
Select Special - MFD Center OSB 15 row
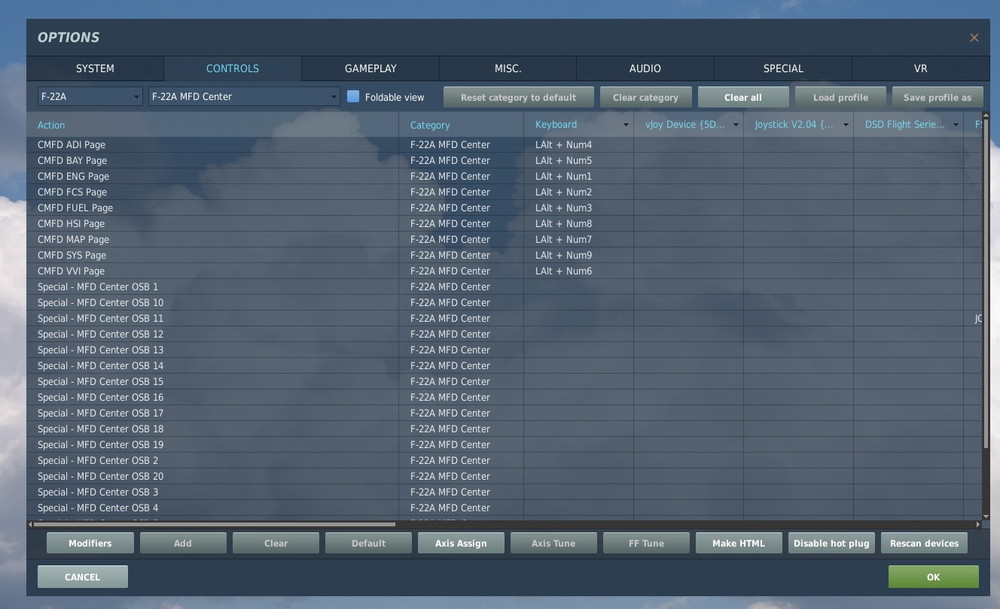click(x=504, y=381)
